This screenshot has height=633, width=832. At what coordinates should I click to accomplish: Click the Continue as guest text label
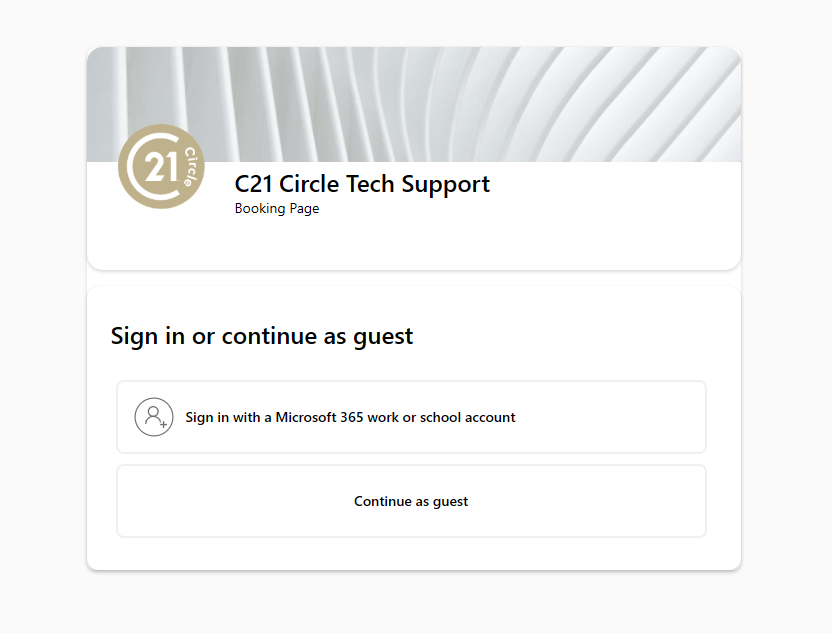point(411,501)
